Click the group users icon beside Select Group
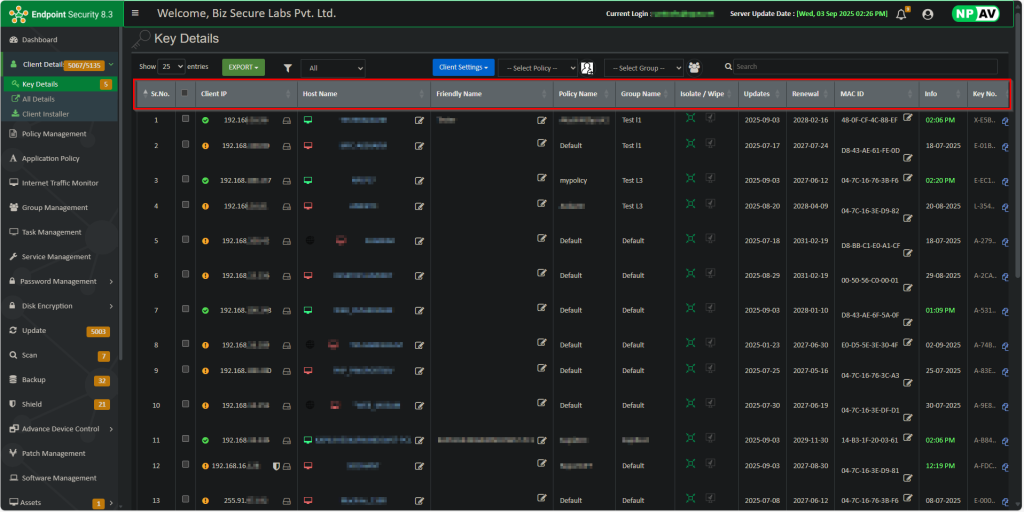Image resolution: width=1024 pixels, height=512 pixels. pos(694,67)
